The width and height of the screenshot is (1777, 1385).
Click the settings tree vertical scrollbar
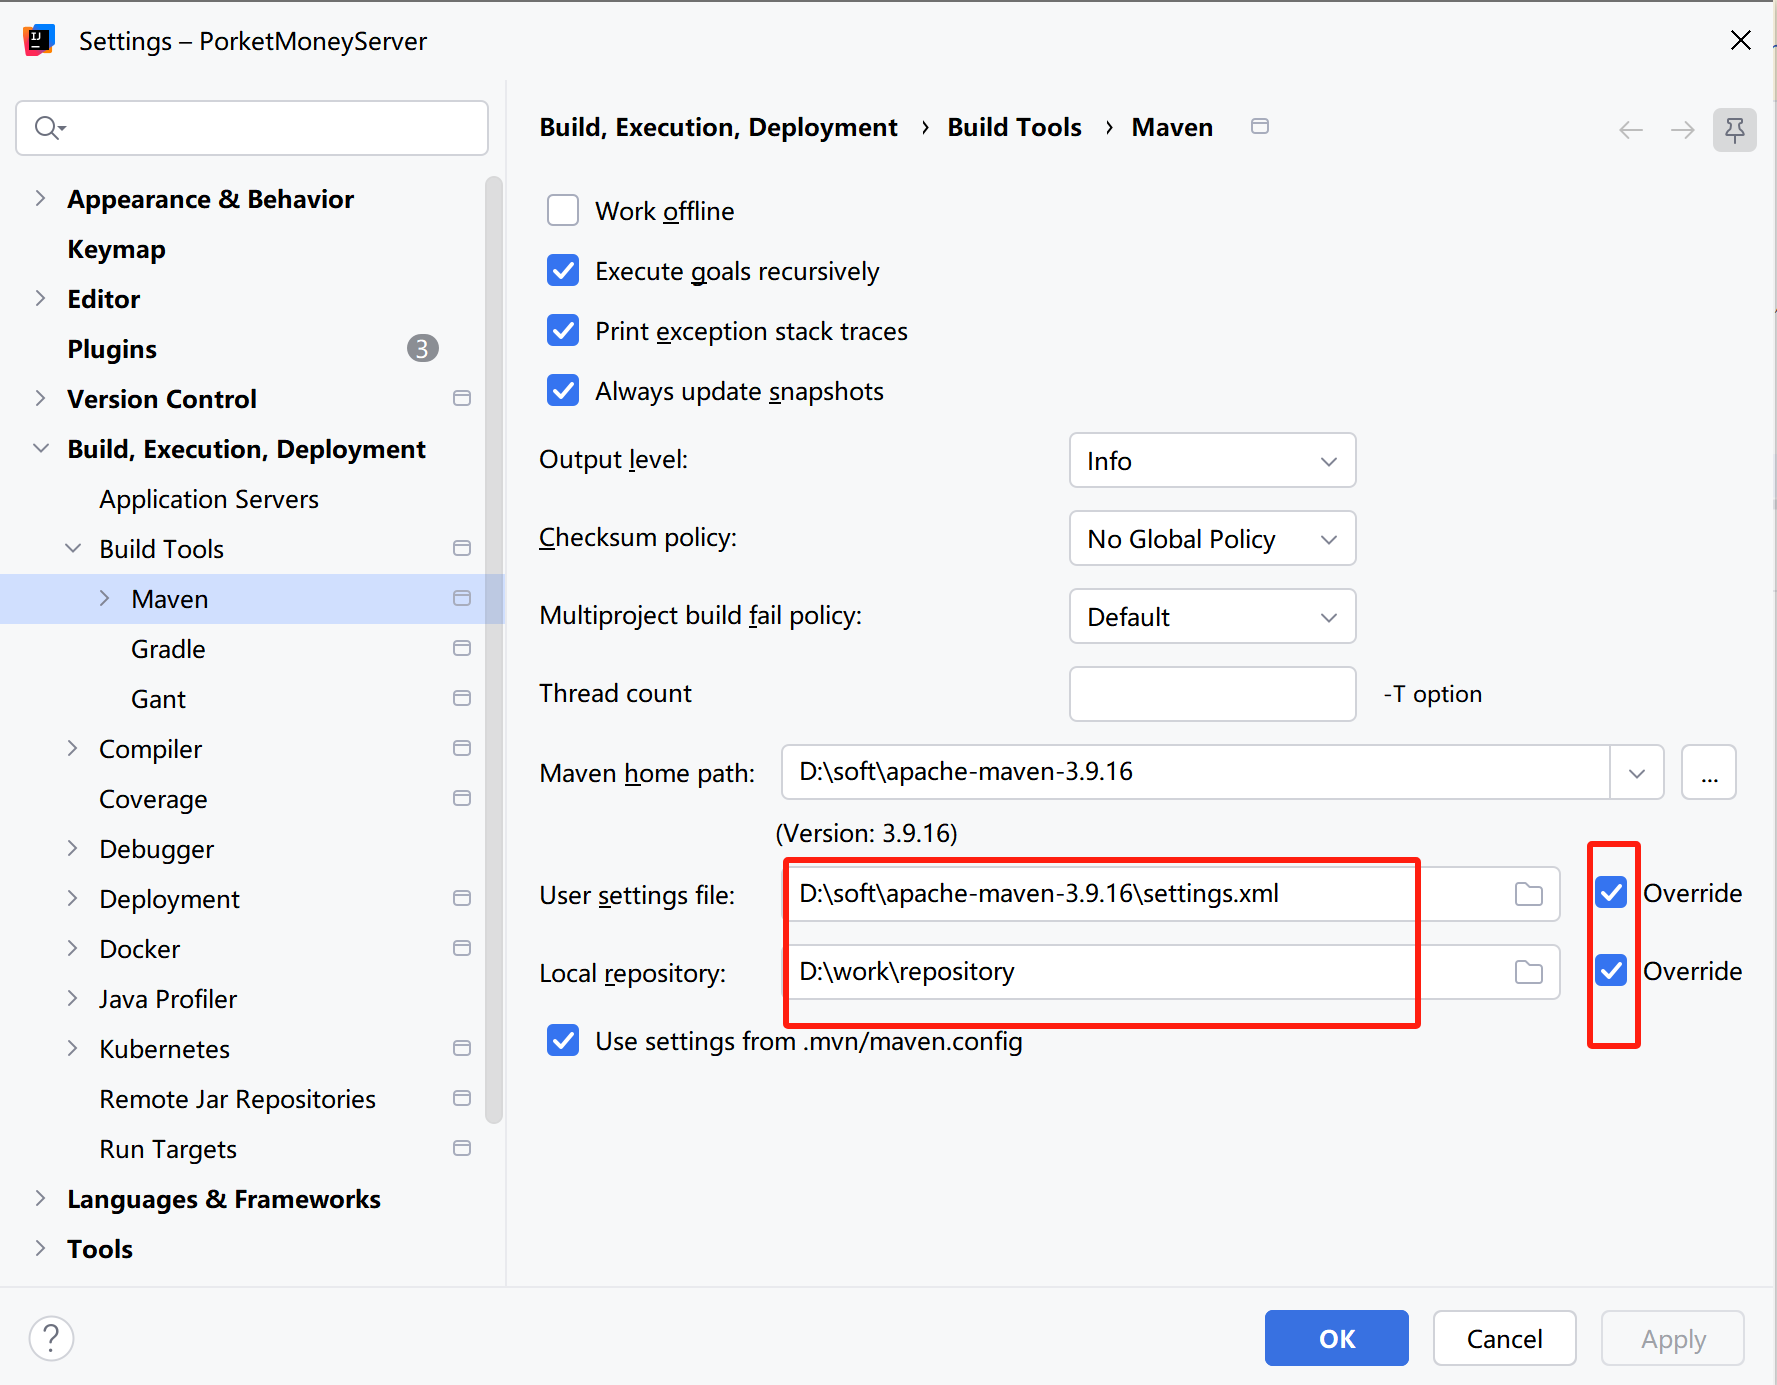(493, 650)
